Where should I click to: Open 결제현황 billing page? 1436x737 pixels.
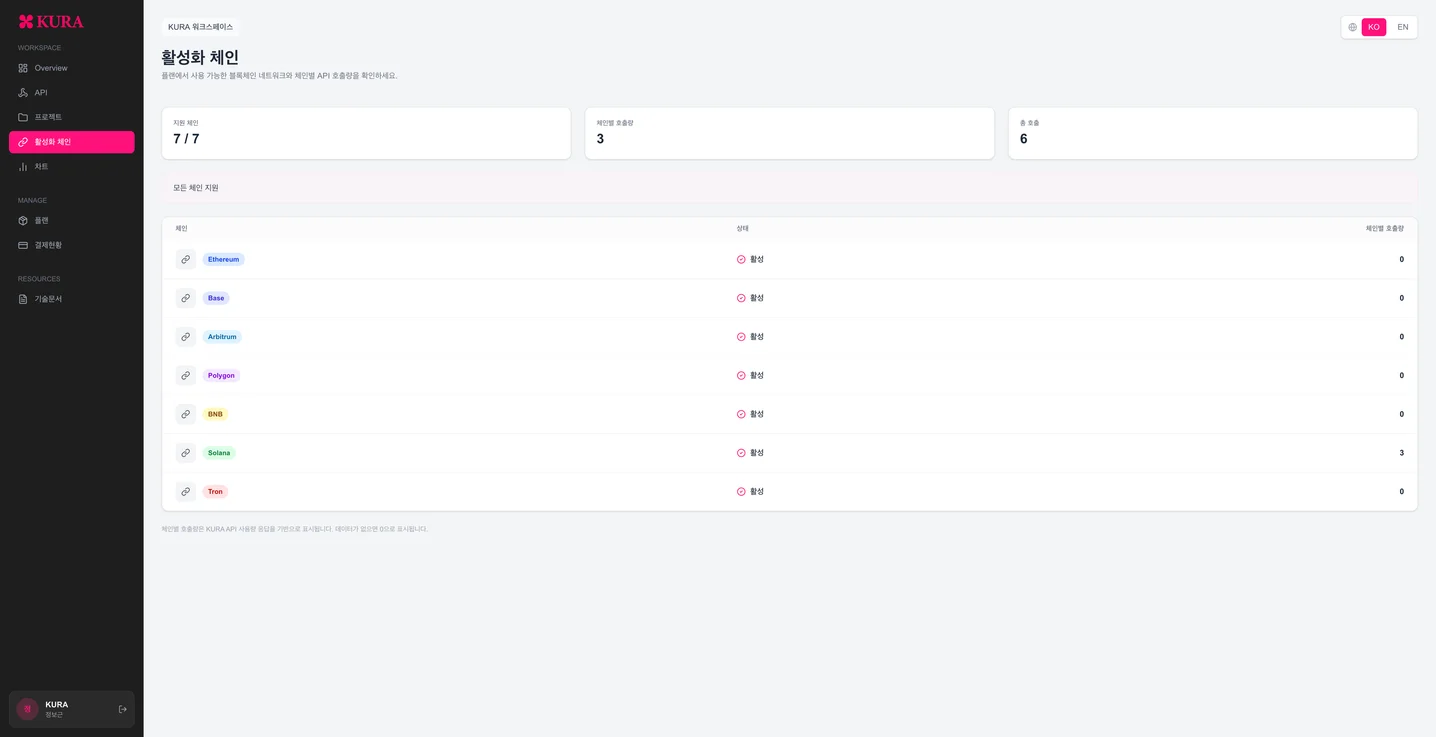(x=72, y=245)
